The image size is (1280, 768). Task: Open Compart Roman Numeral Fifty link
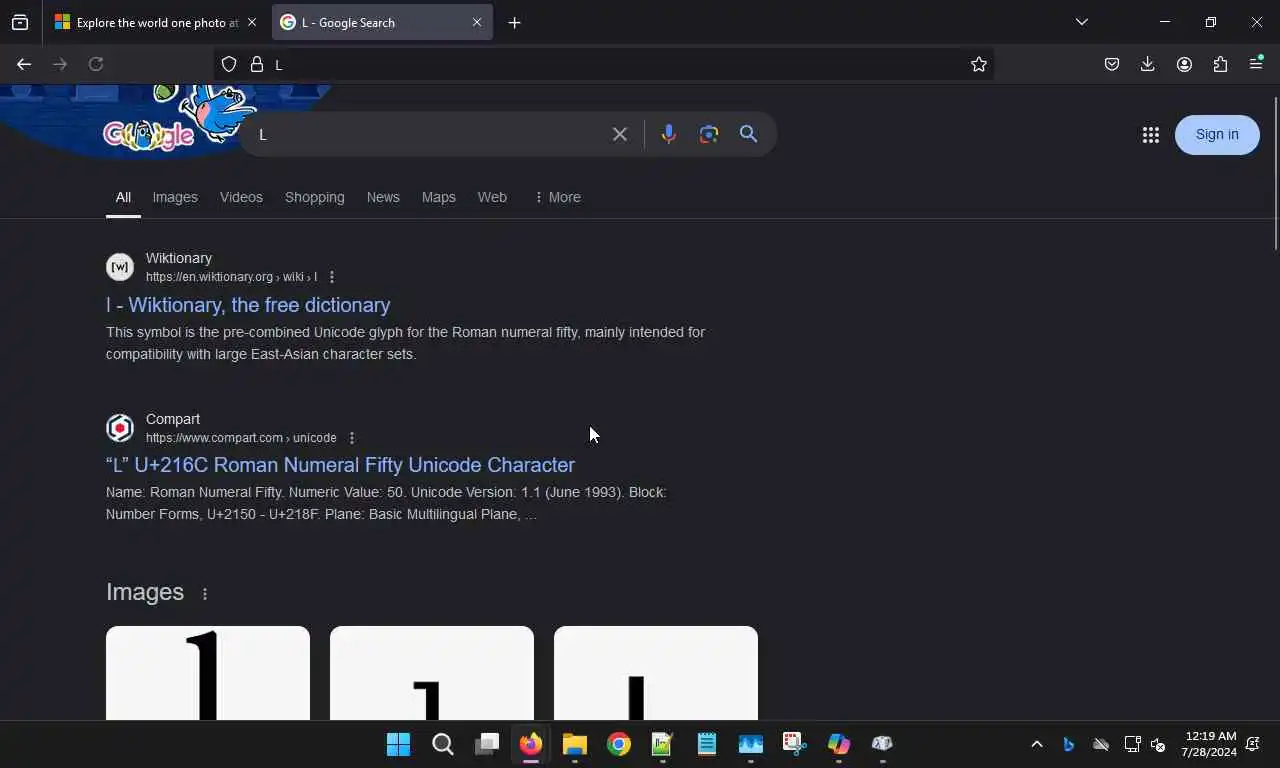tap(340, 465)
